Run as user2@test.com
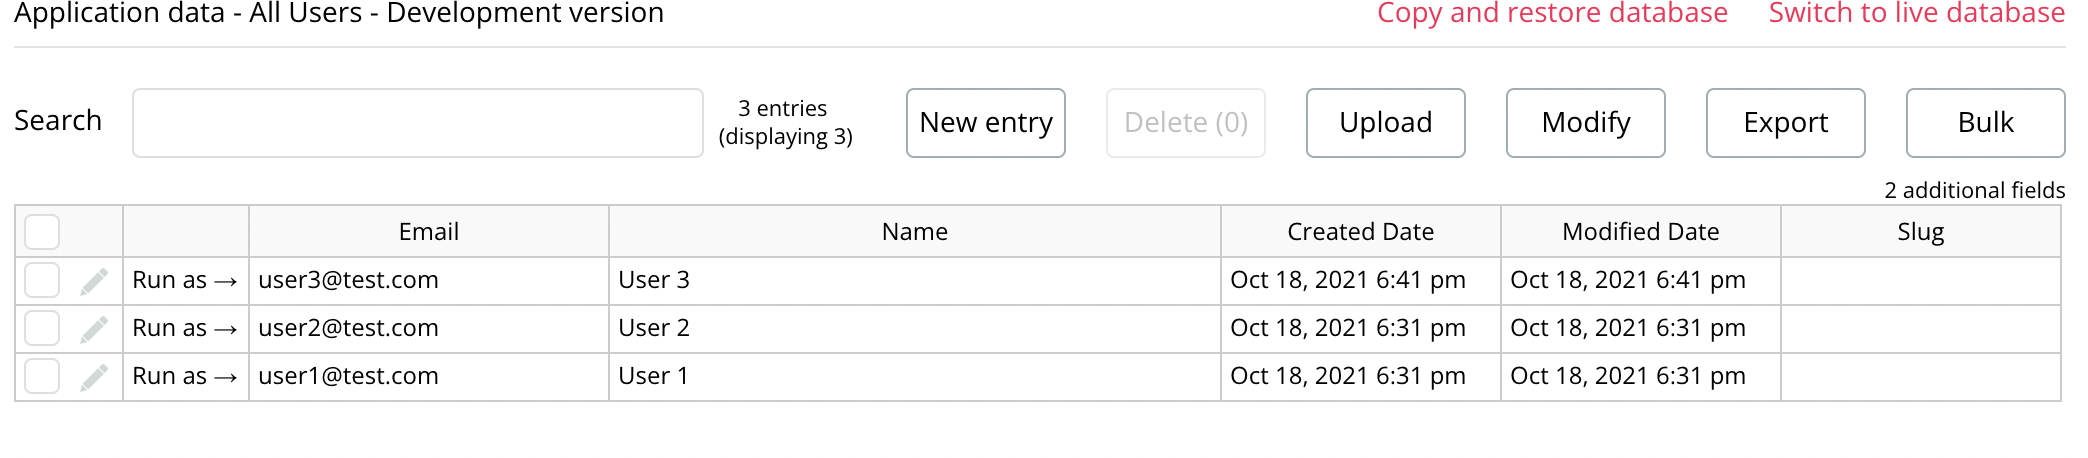The height and width of the screenshot is (458, 2088). point(185,328)
